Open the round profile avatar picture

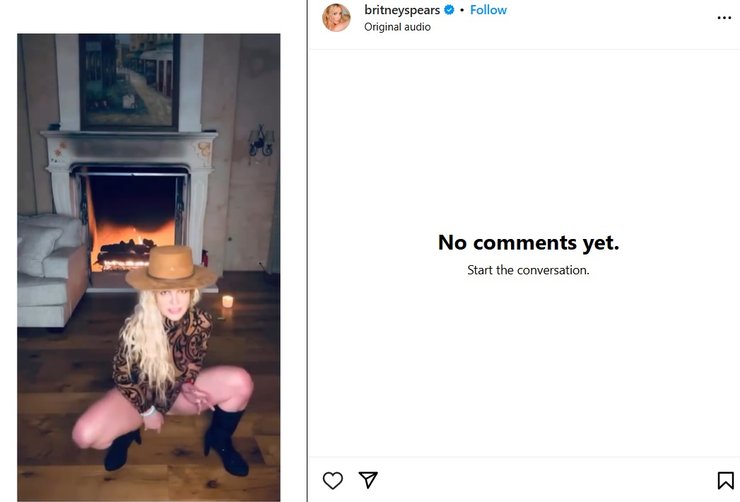point(336,18)
